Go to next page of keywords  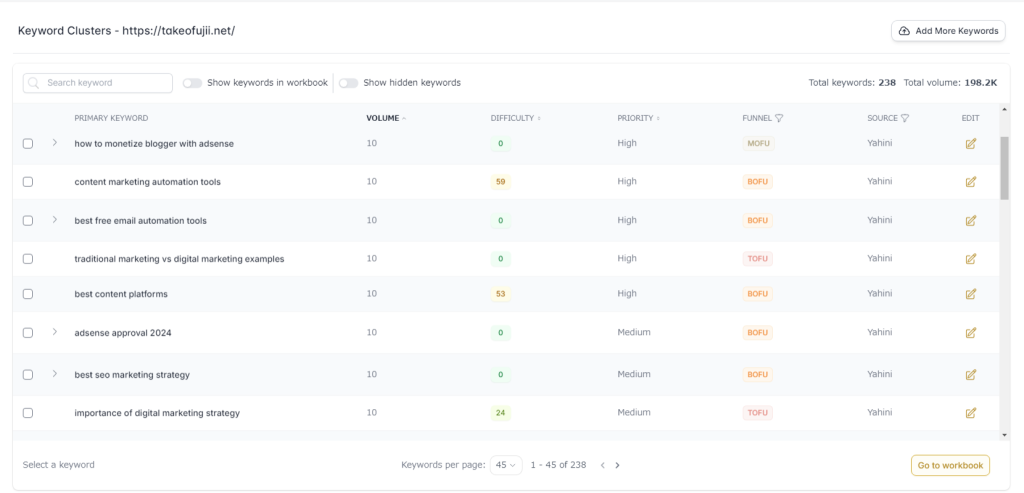click(x=617, y=466)
